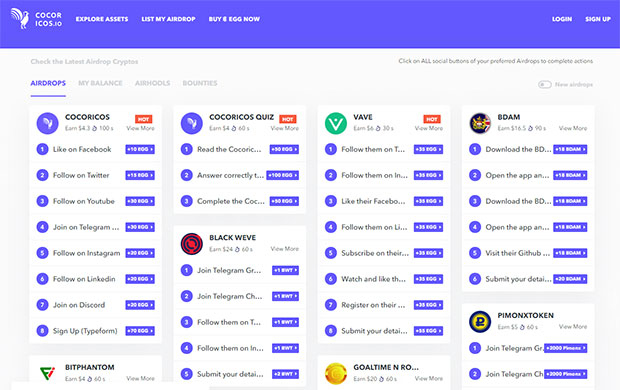Click the BLACK WEVE red circular logo
The image size is (620, 390).
point(192,244)
